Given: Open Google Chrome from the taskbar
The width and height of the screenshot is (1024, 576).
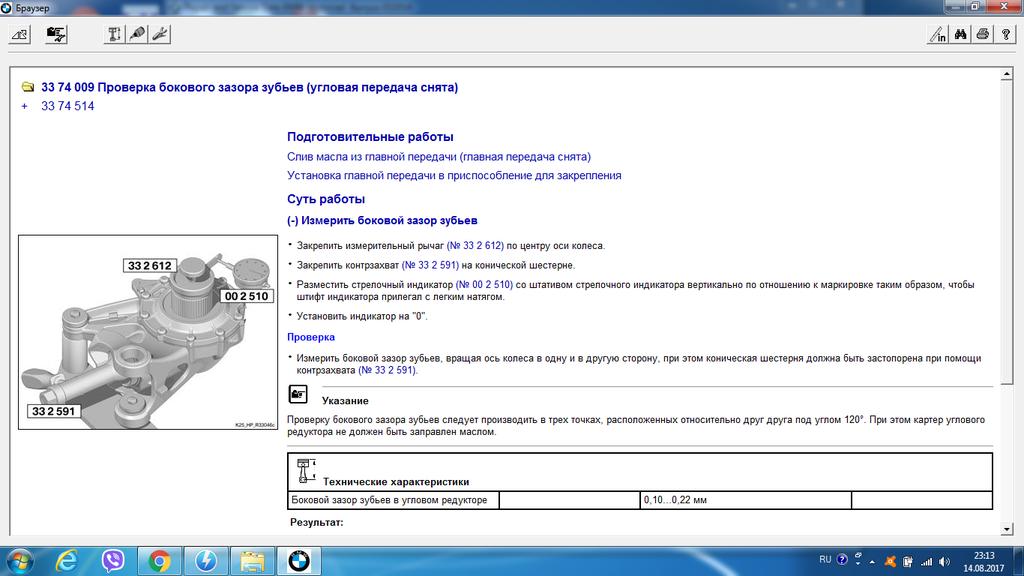Looking at the screenshot, I should [x=159, y=559].
